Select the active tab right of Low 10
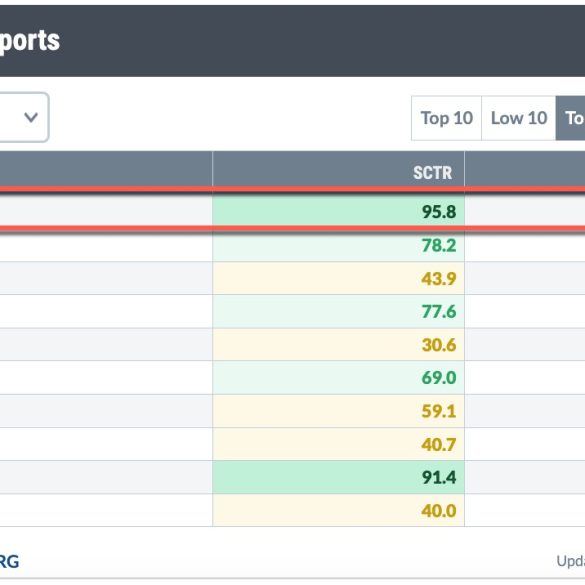585x585 pixels. tap(570, 118)
